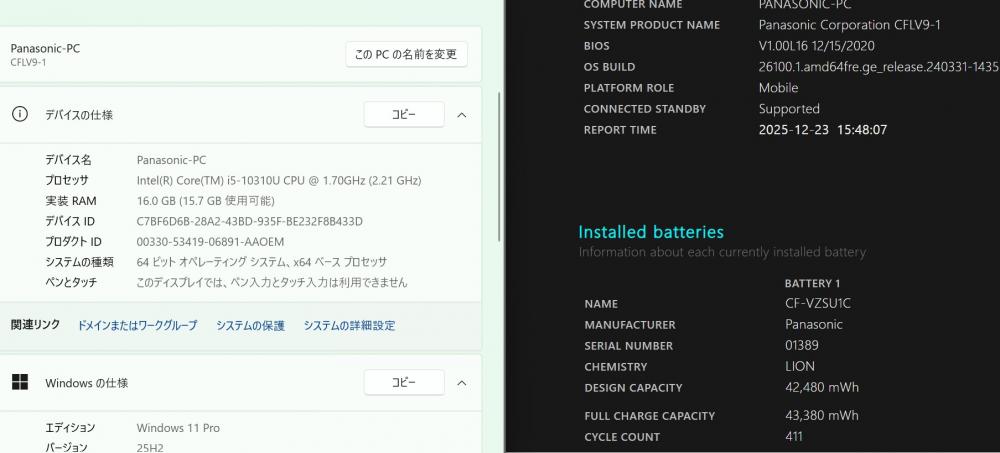Select the プロセッサ label

(x=66, y=181)
